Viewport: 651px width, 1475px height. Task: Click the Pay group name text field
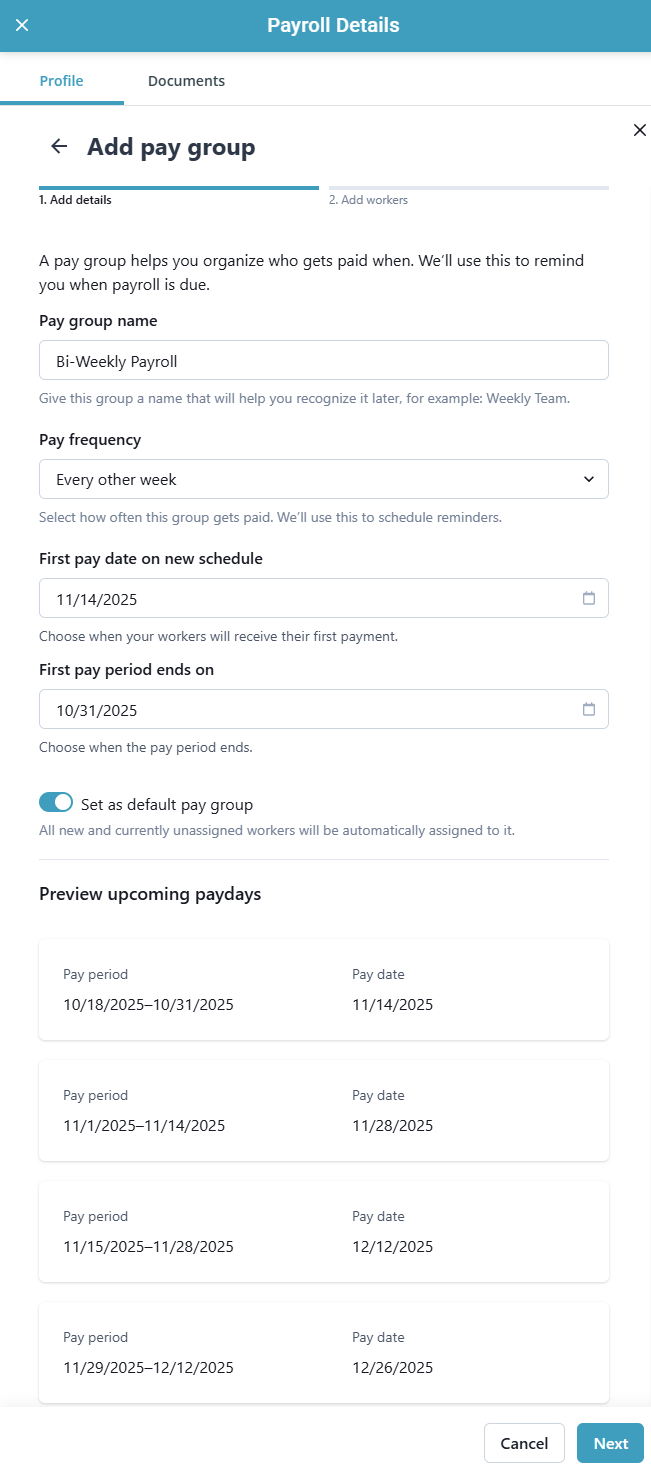pyautogui.click(x=323, y=360)
